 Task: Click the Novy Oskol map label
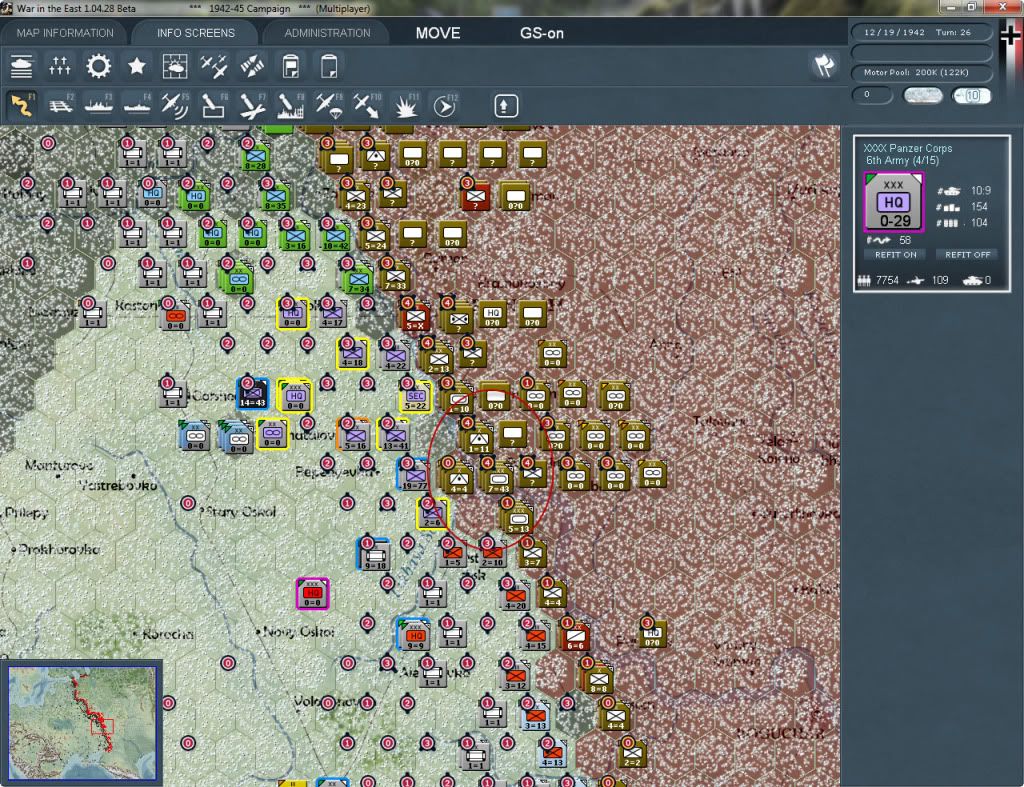click(x=297, y=632)
